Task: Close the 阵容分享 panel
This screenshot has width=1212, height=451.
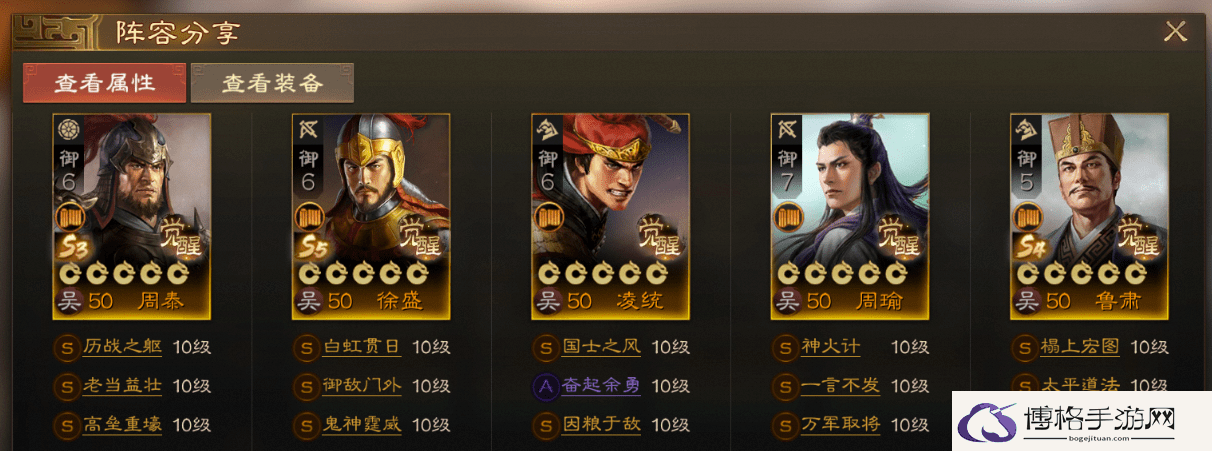Action: click(1175, 31)
